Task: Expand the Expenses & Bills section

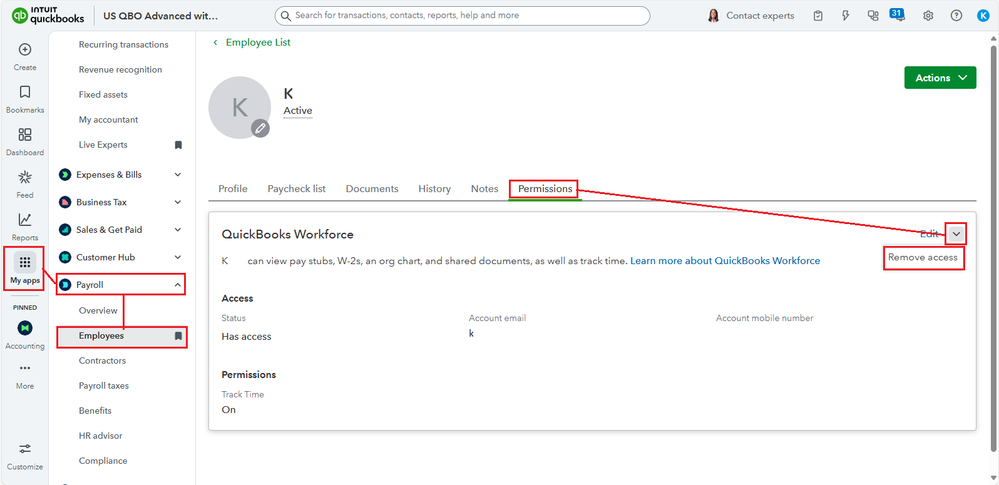Action: coord(178,175)
